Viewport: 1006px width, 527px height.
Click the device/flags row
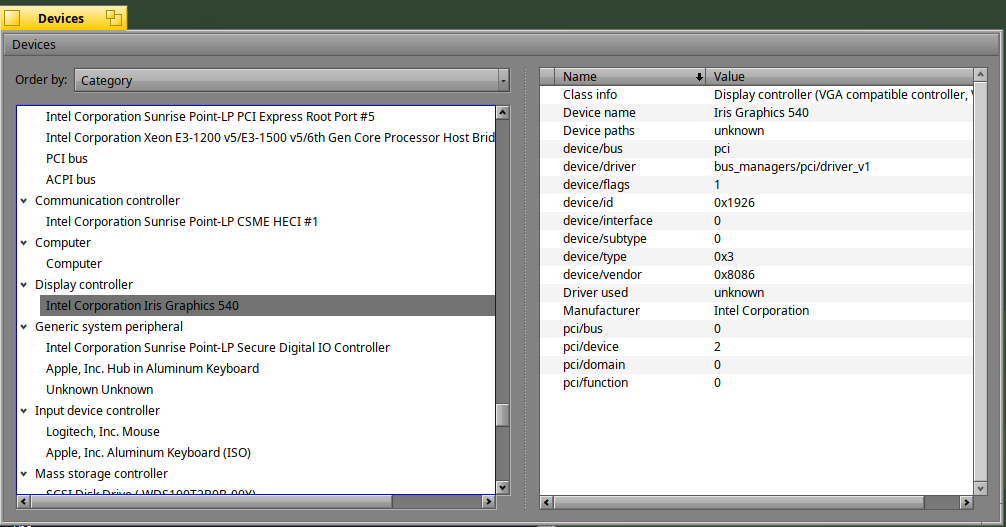756,184
